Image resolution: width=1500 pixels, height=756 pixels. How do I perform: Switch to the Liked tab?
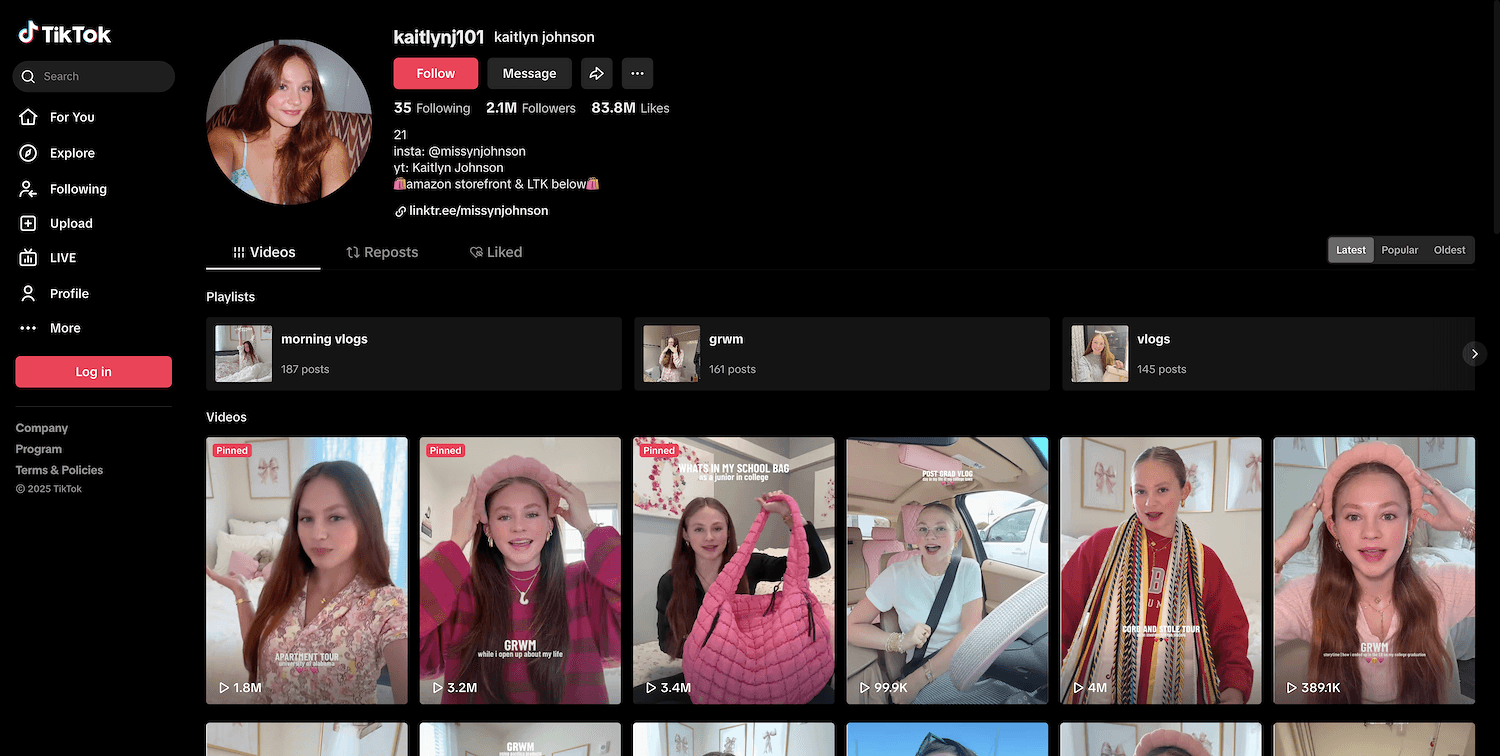(x=496, y=252)
